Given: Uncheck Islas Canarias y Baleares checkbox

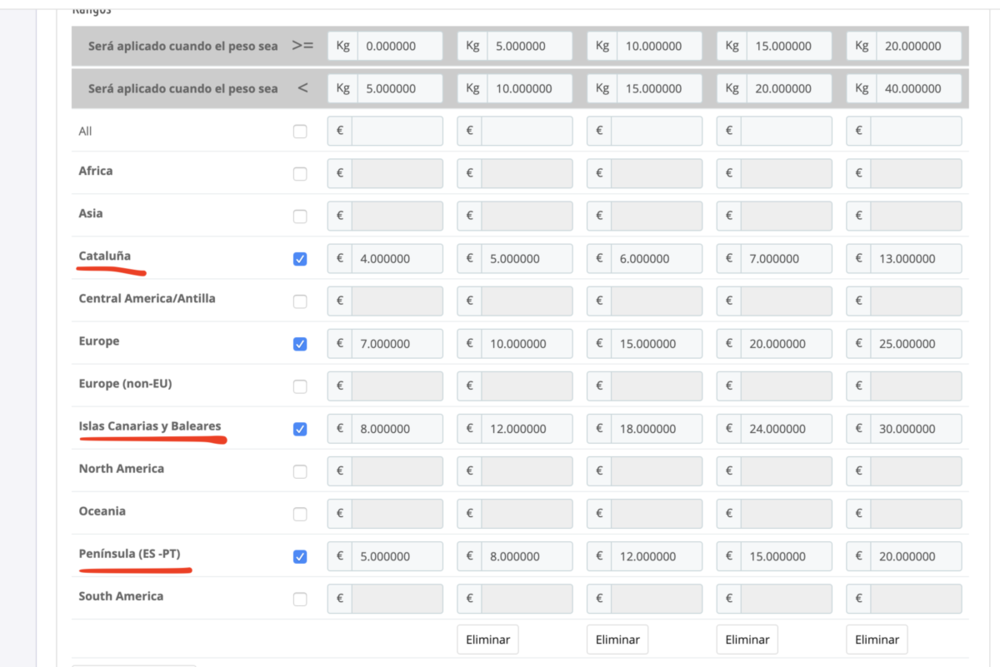Looking at the screenshot, I should click(x=300, y=429).
